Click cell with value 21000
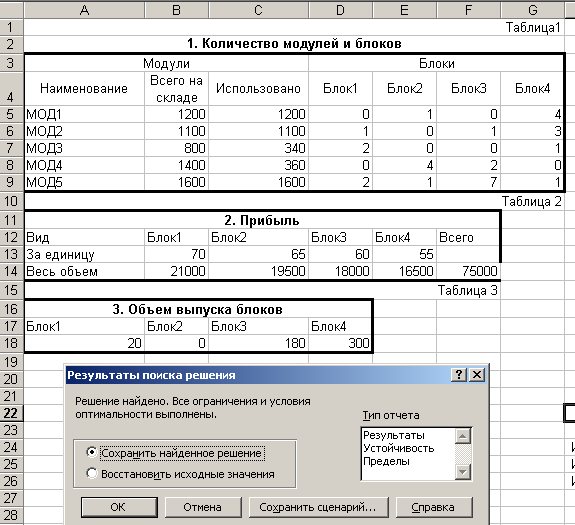 coord(176,271)
